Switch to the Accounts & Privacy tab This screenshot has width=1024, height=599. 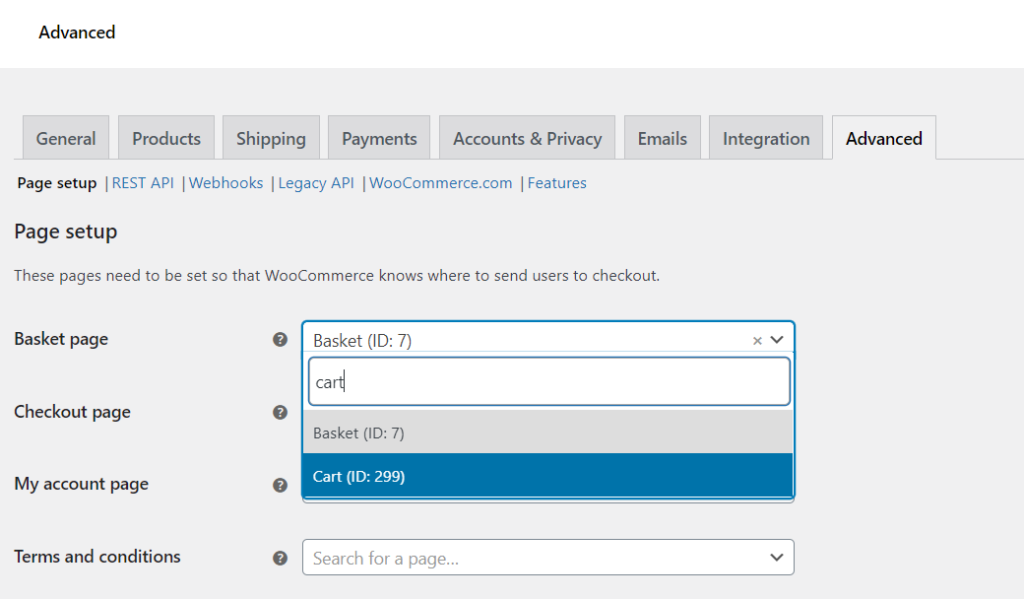527,138
